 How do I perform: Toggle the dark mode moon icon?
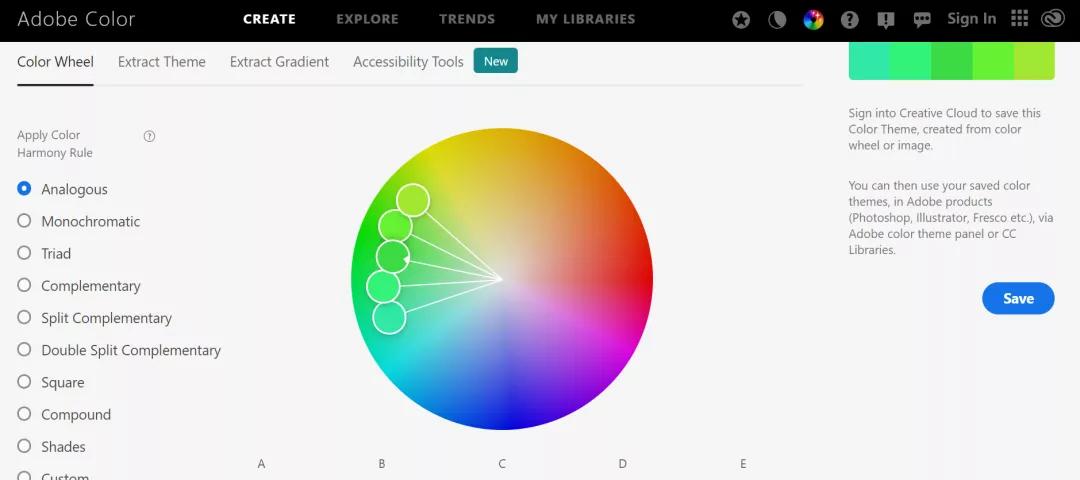777,20
